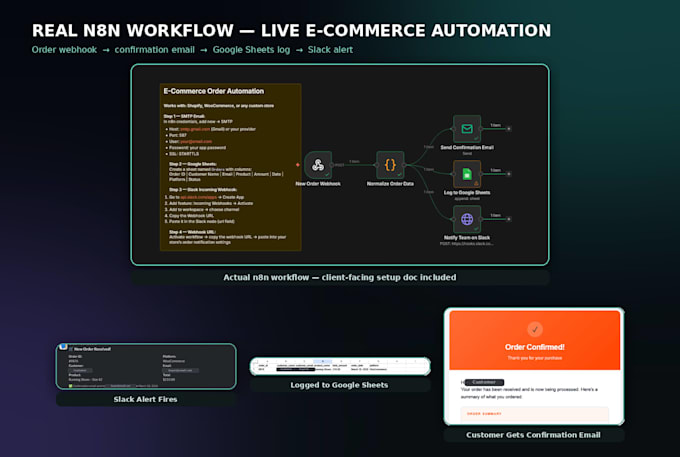Click the 'Log to Google Sheets' node label
This screenshot has height=457, width=680.
[x=467, y=193]
